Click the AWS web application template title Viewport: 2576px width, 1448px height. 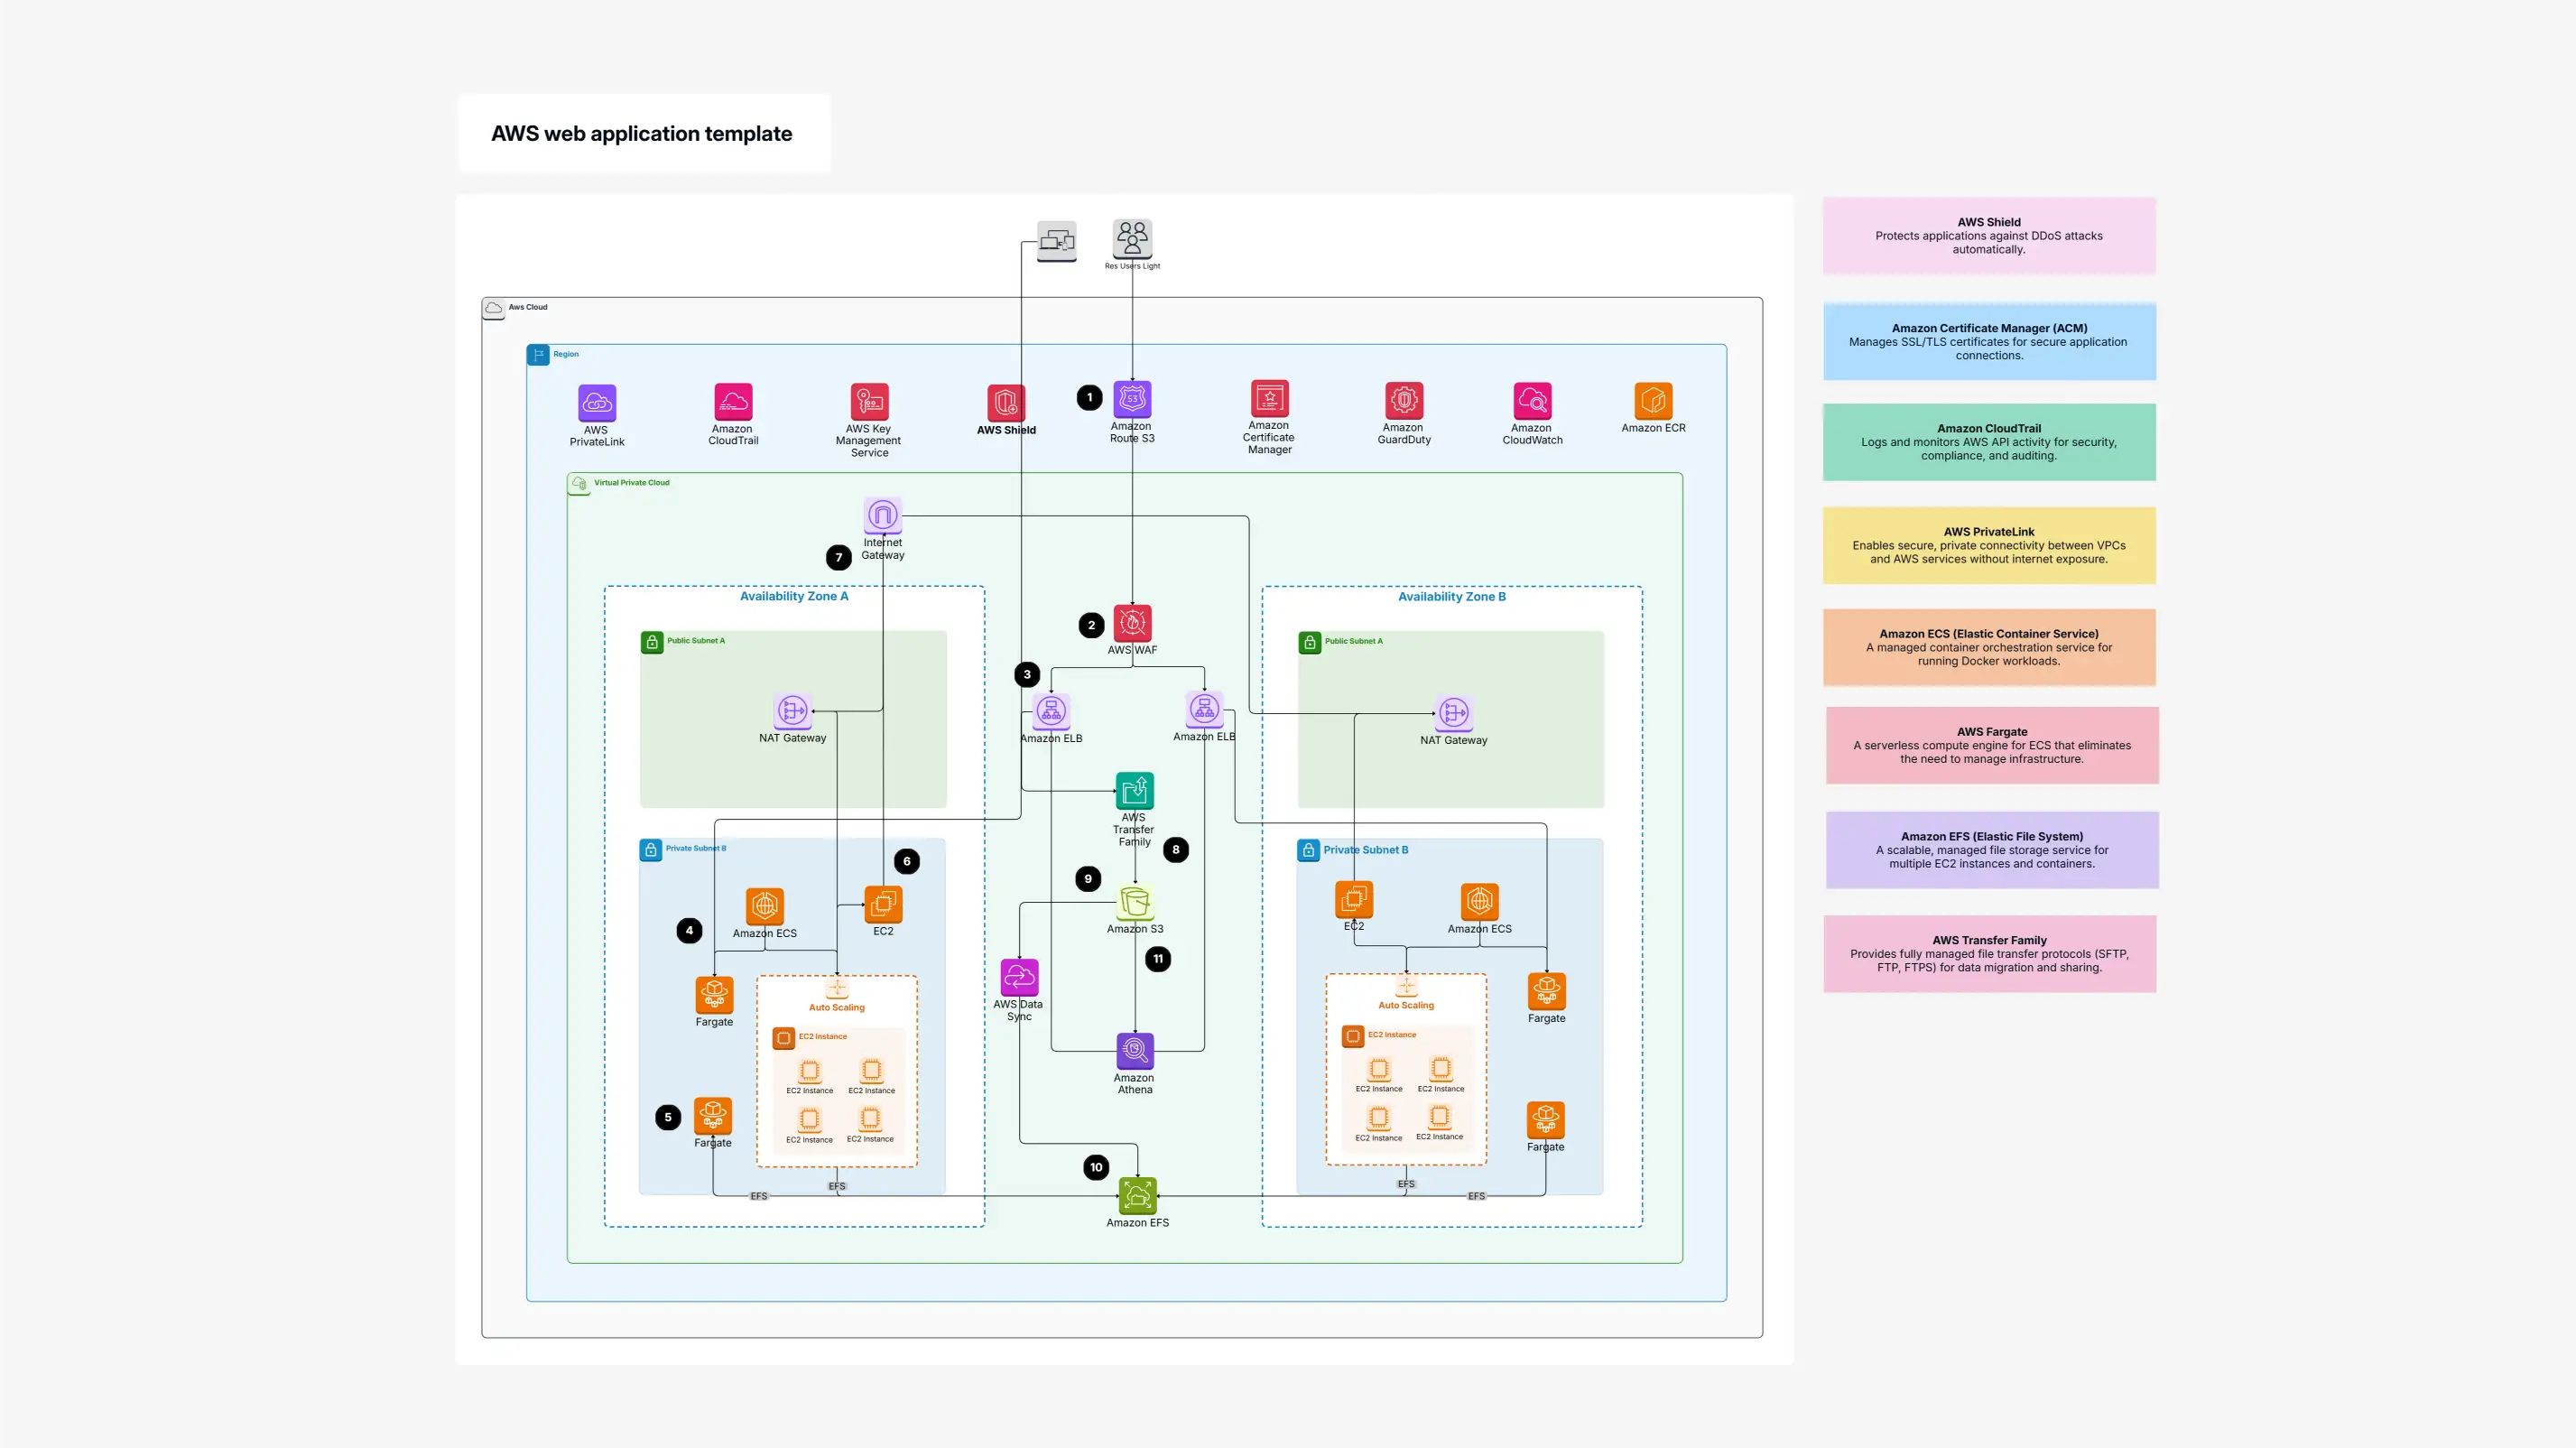click(x=641, y=134)
